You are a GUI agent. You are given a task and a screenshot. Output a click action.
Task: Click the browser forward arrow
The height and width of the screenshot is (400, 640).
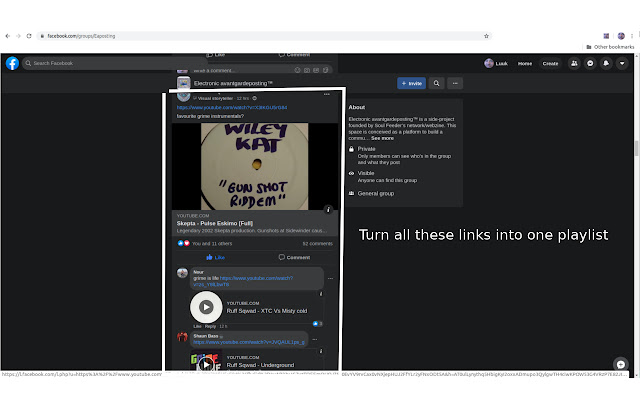point(18,36)
